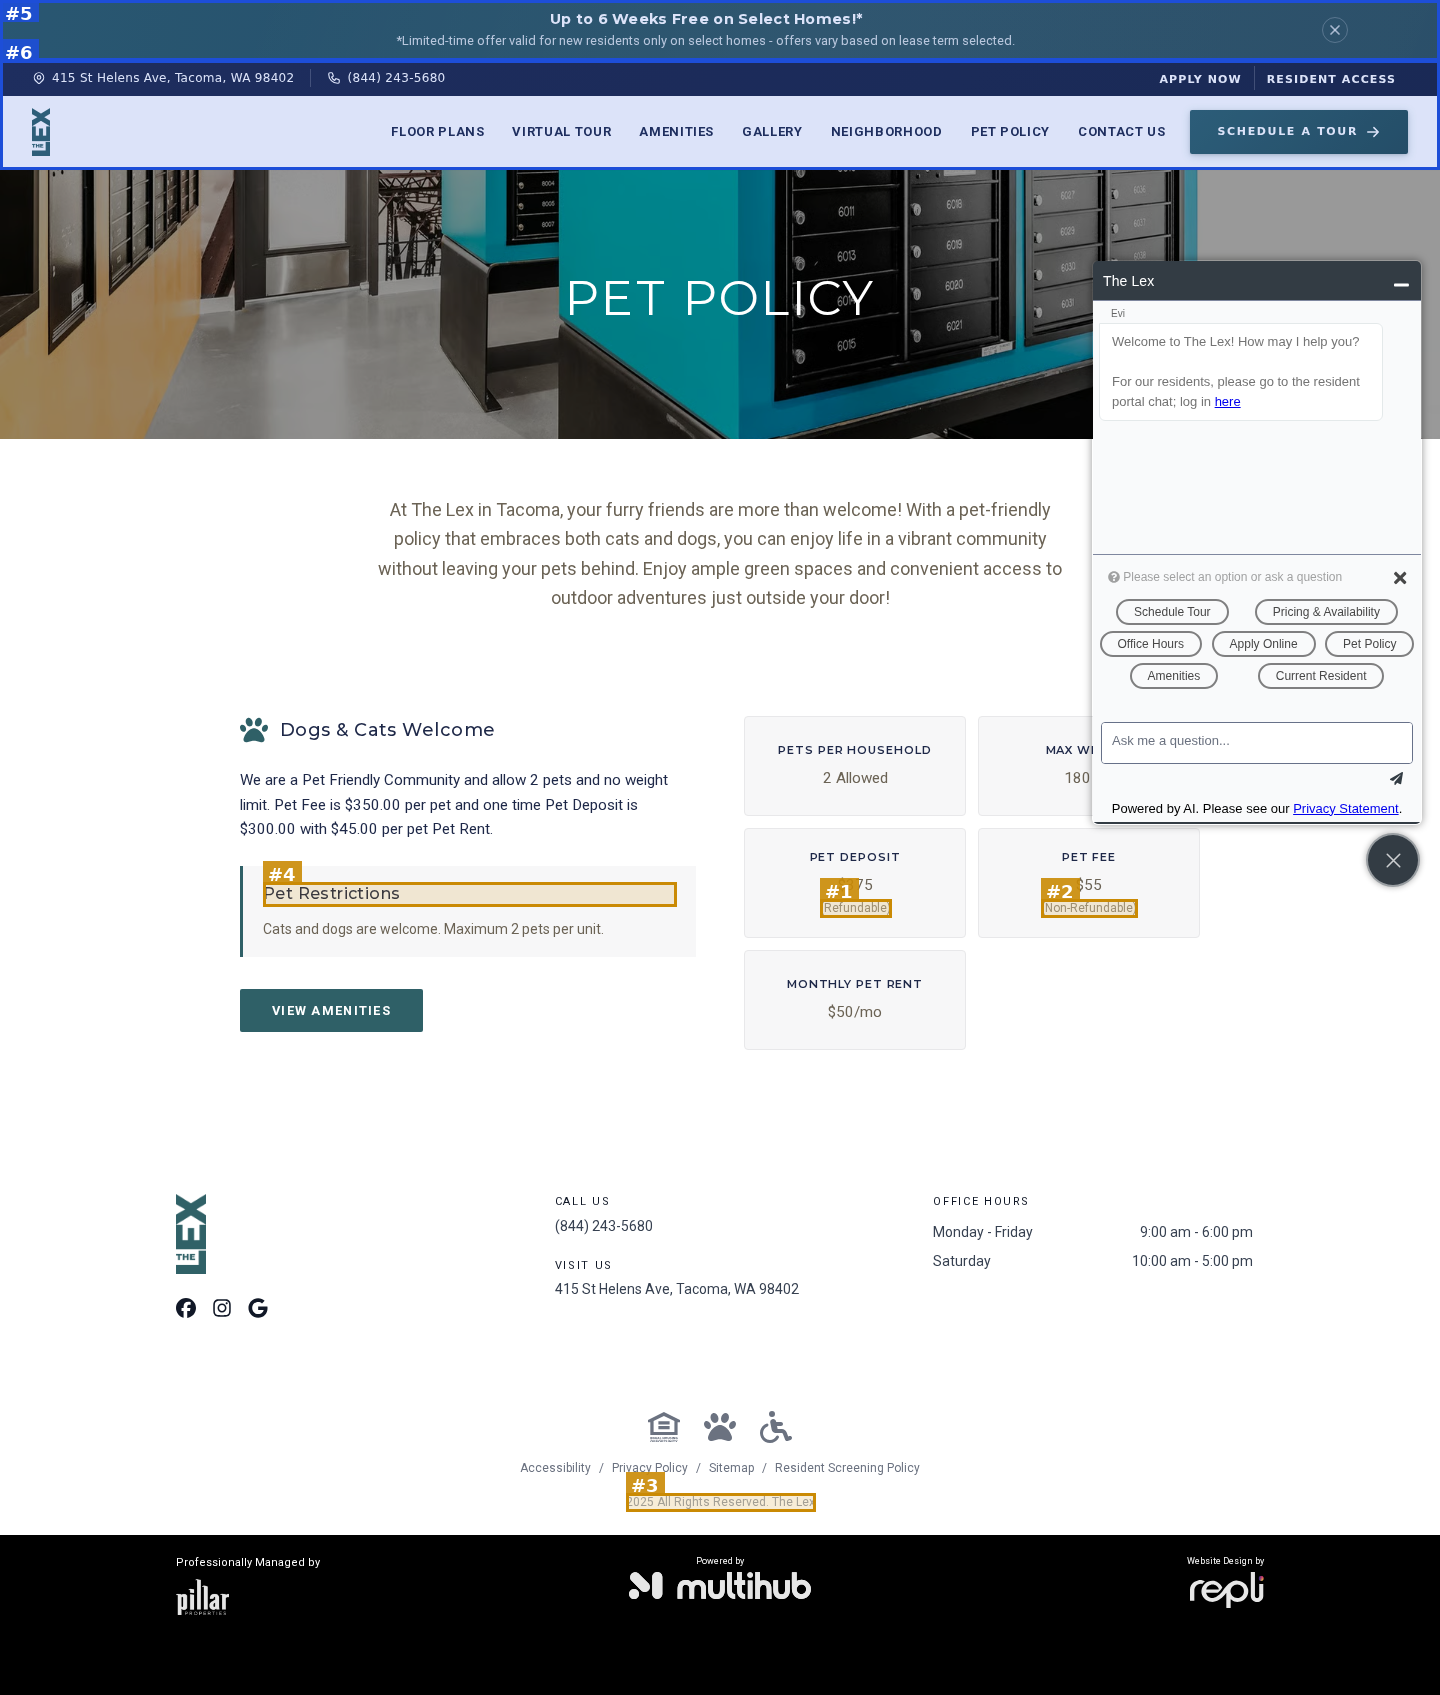Select the Pet Policy menu item in the header
The width and height of the screenshot is (1440, 1695).
[x=1010, y=132]
